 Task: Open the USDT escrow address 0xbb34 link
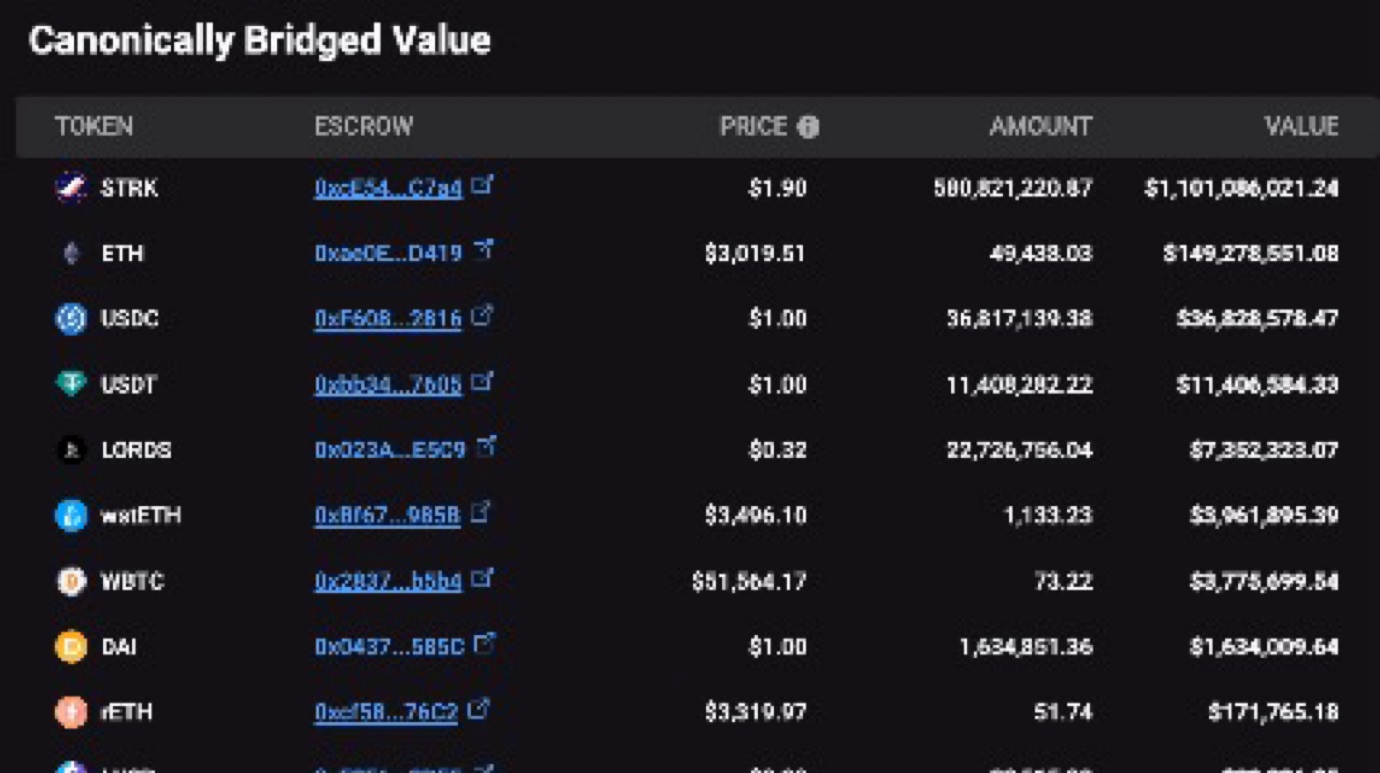tap(388, 385)
